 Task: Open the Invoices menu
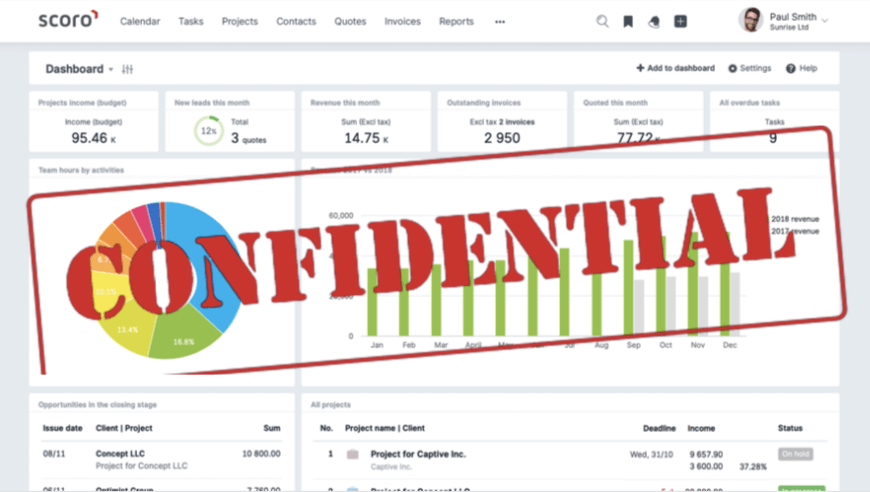[x=402, y=22]
